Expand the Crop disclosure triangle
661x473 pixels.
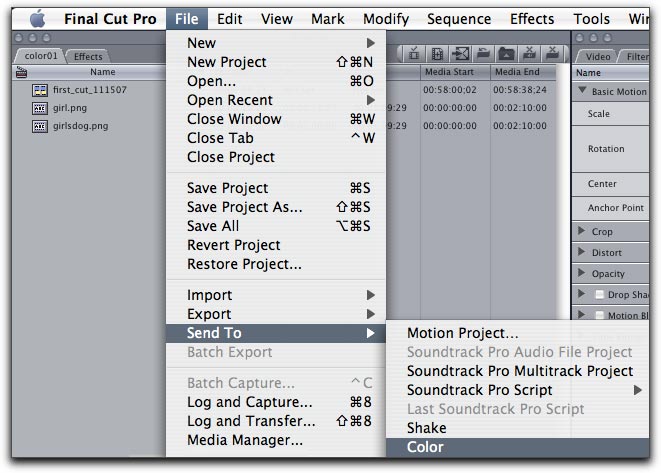[583, 232]
